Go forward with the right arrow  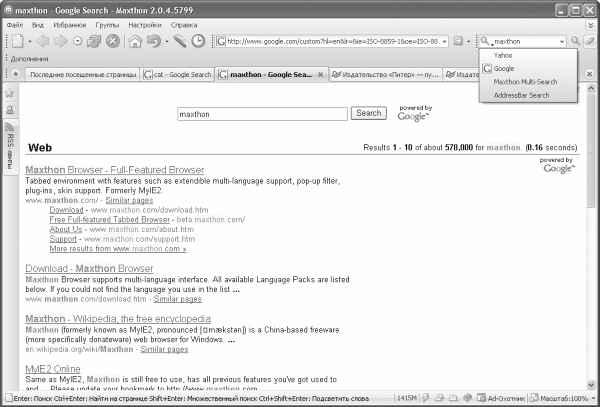(60, 41)
